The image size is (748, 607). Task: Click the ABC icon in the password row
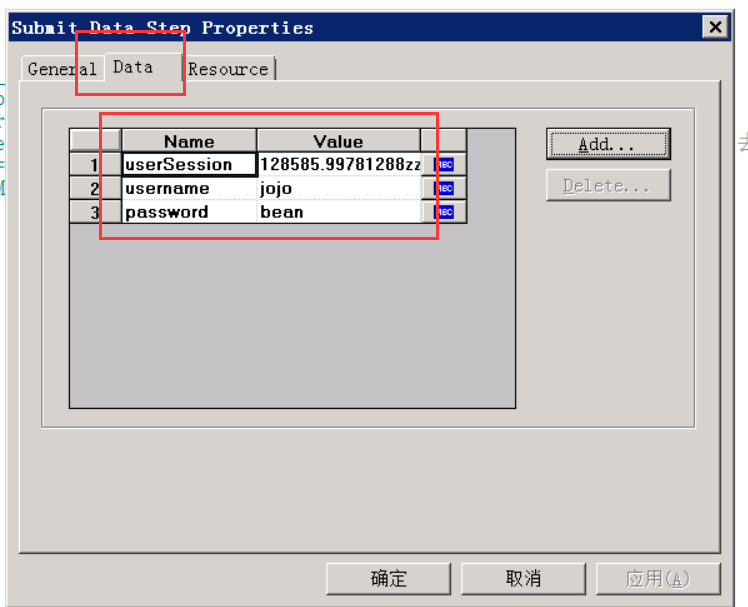pos(443,212)
